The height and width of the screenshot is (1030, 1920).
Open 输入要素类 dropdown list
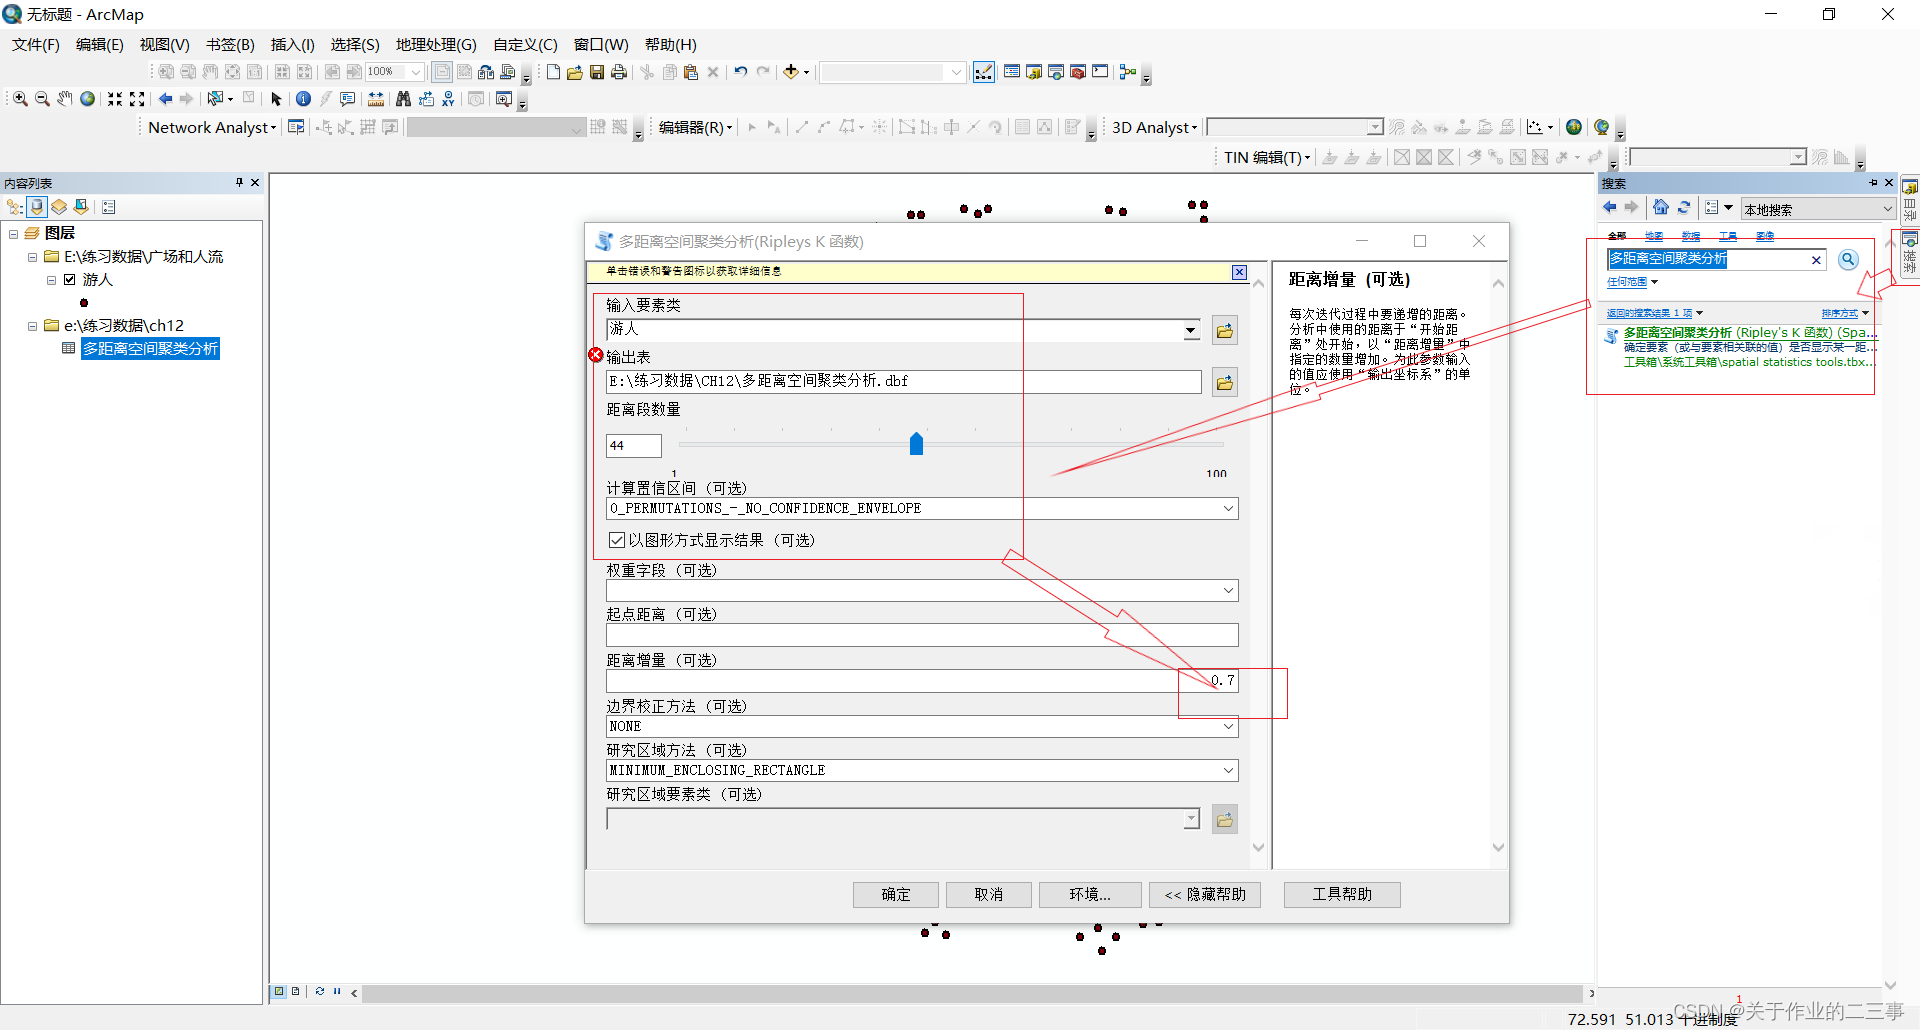tap(1190, 330)
